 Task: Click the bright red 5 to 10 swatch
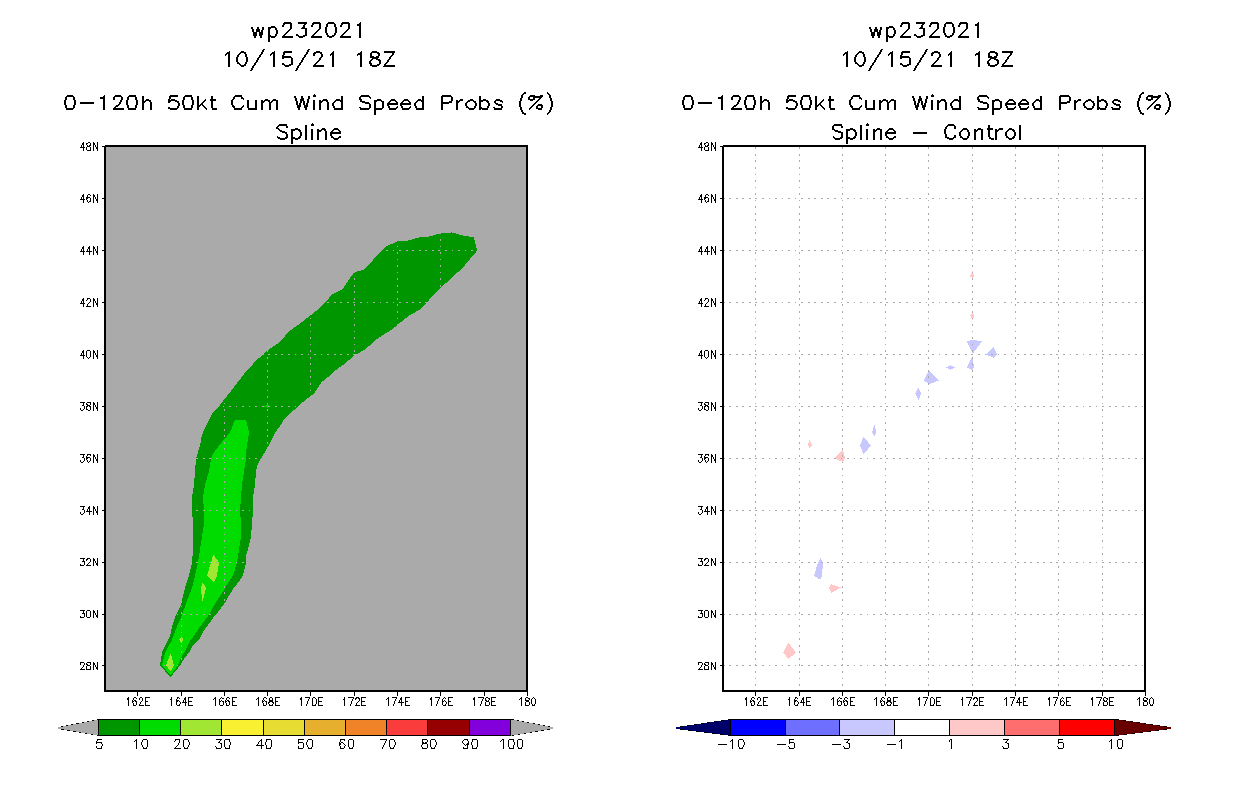[x=1086, y=727]
